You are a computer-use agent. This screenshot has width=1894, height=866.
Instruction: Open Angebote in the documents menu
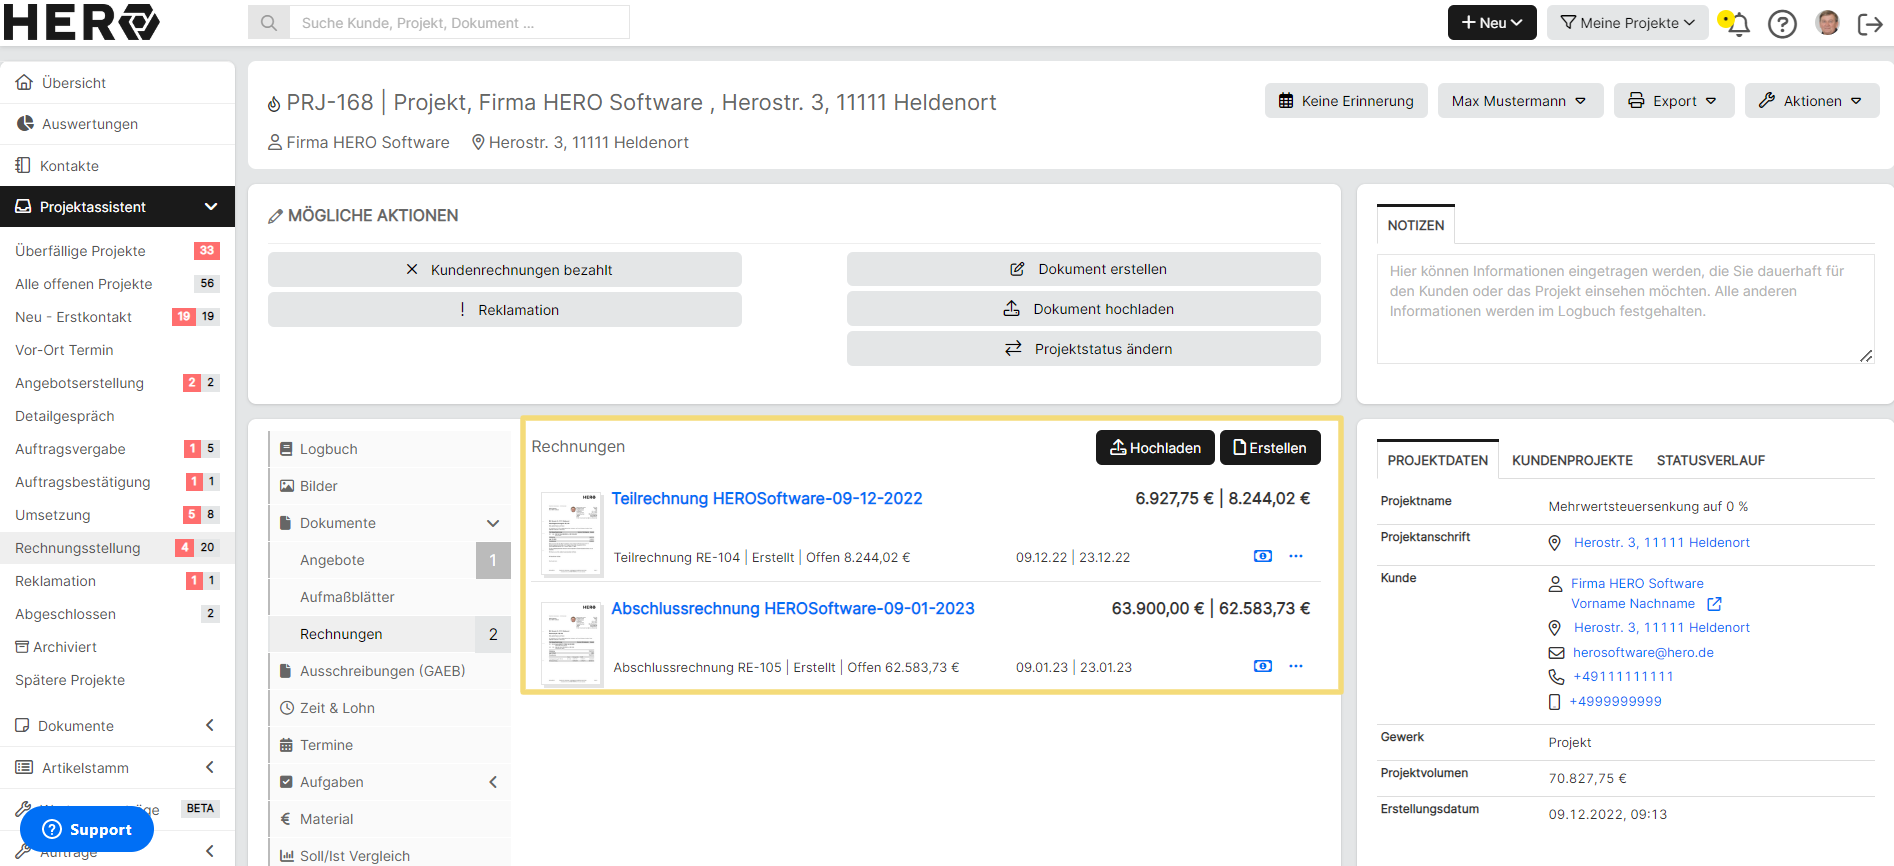[x=390, y=560]
